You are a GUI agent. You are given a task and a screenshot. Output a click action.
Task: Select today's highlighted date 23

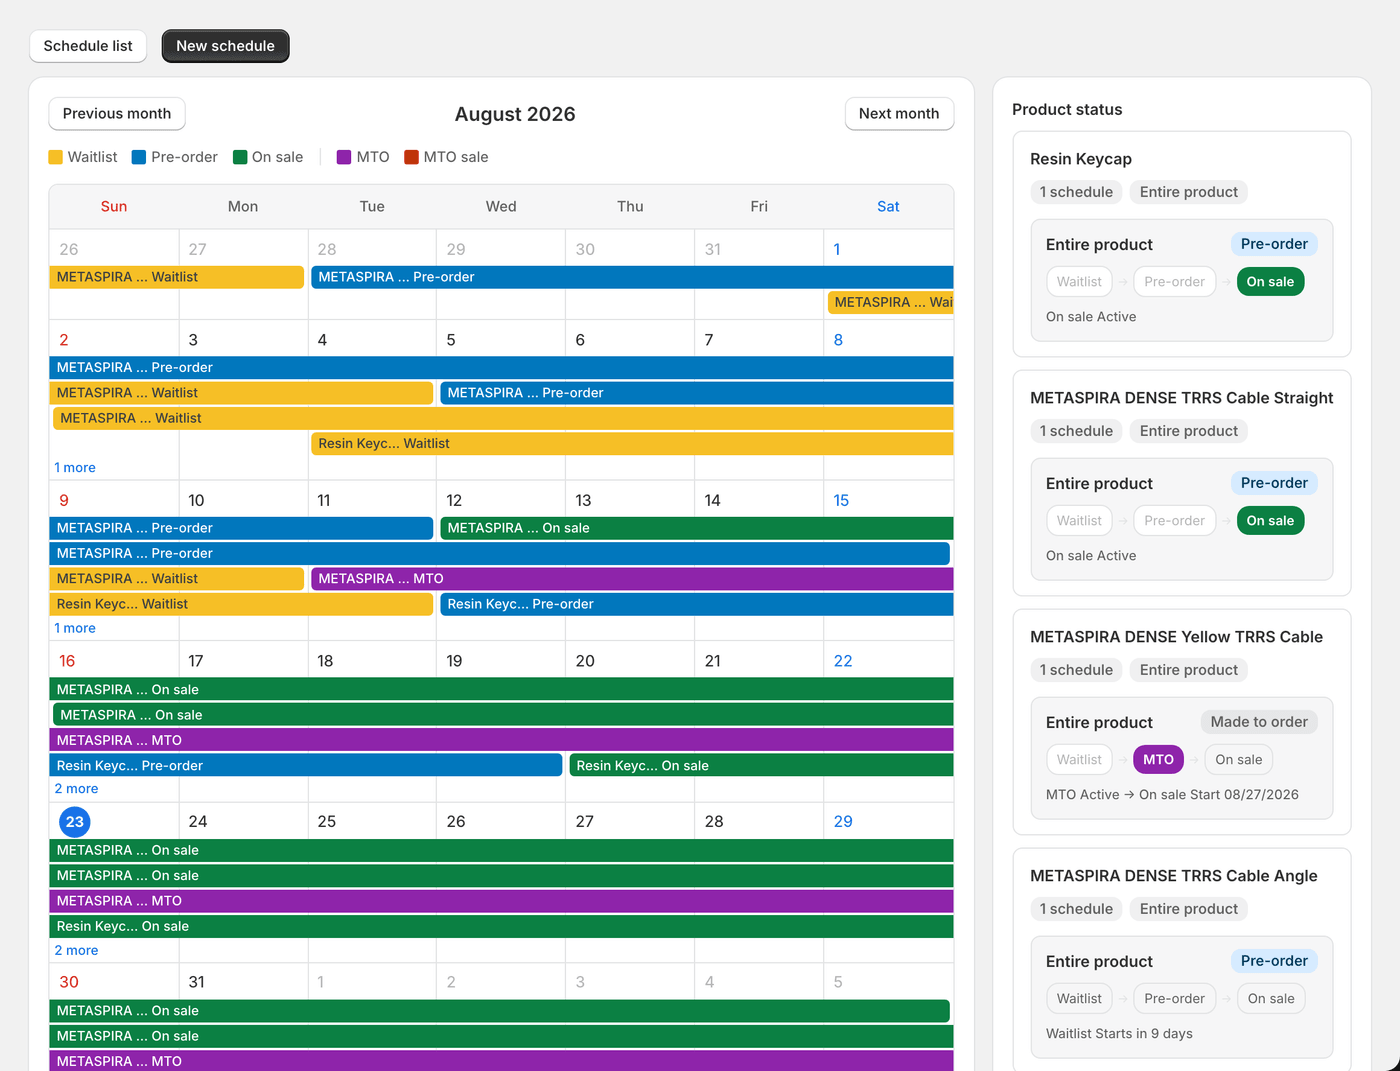75,822
